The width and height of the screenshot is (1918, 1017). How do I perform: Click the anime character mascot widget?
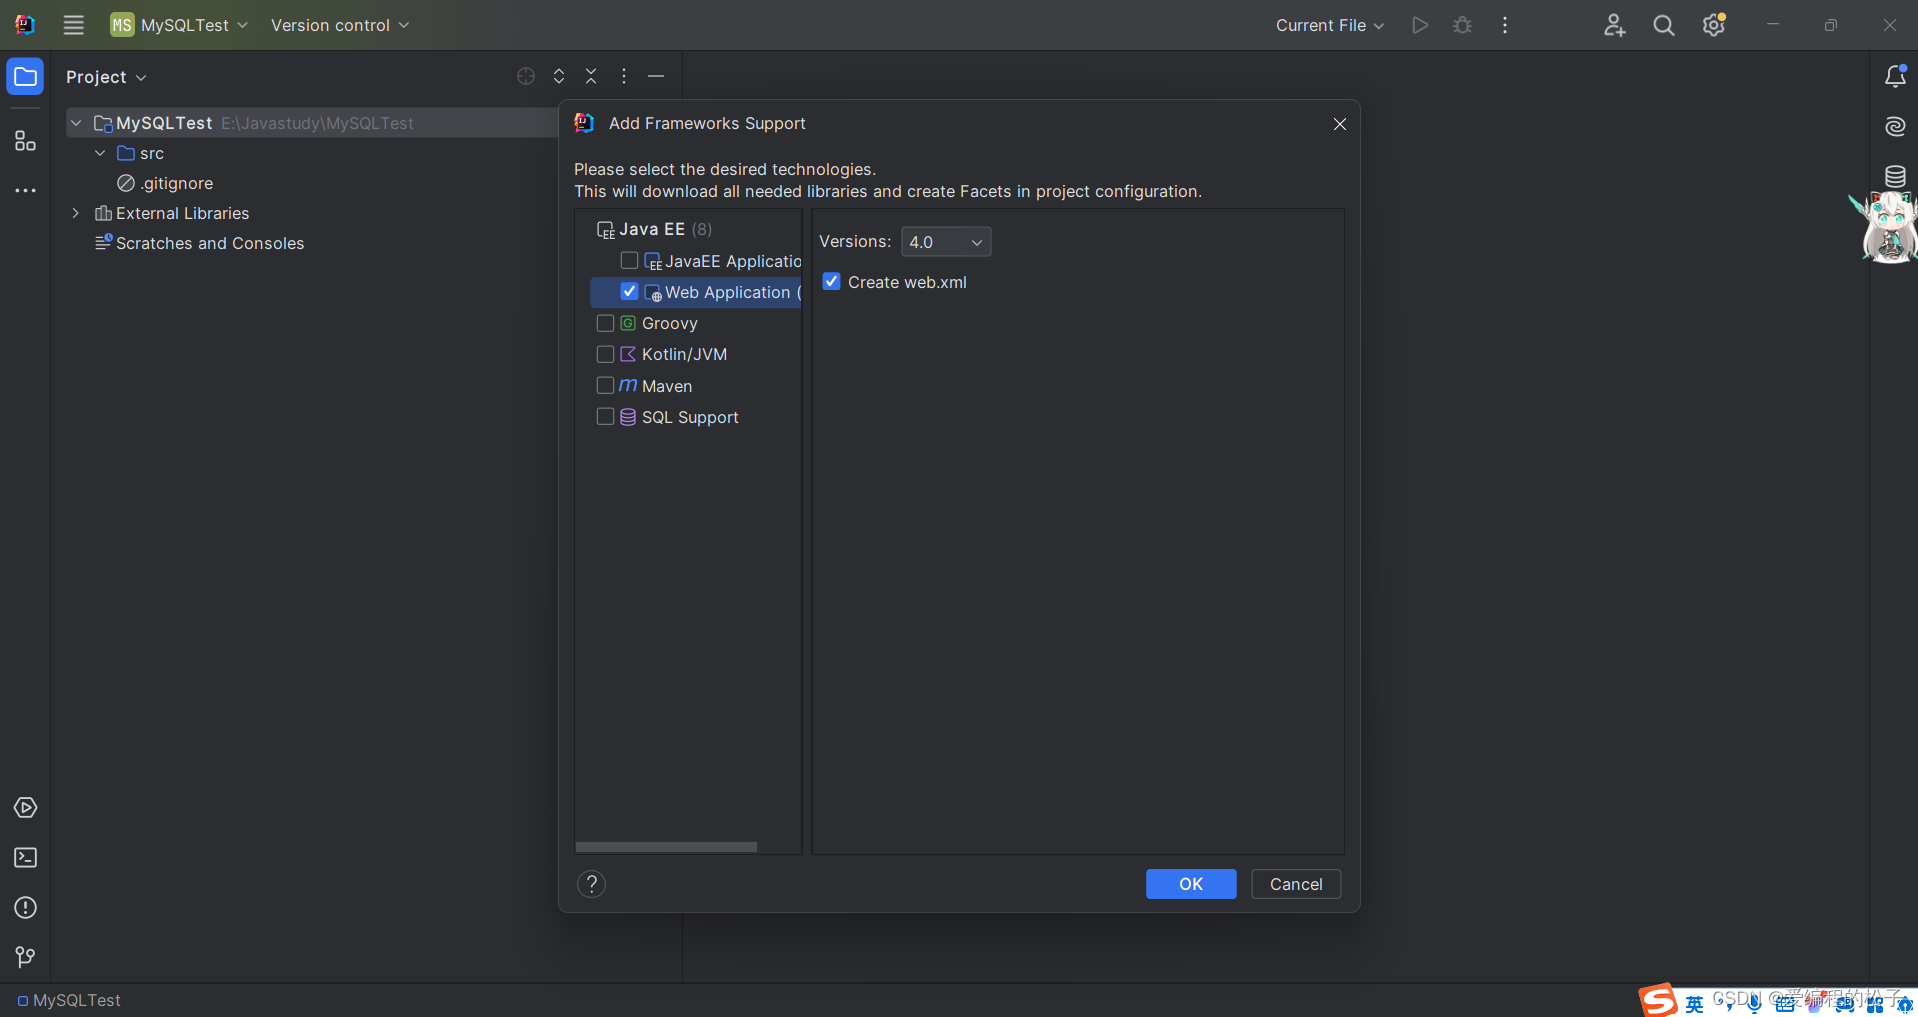click(x=1886, y=228)
